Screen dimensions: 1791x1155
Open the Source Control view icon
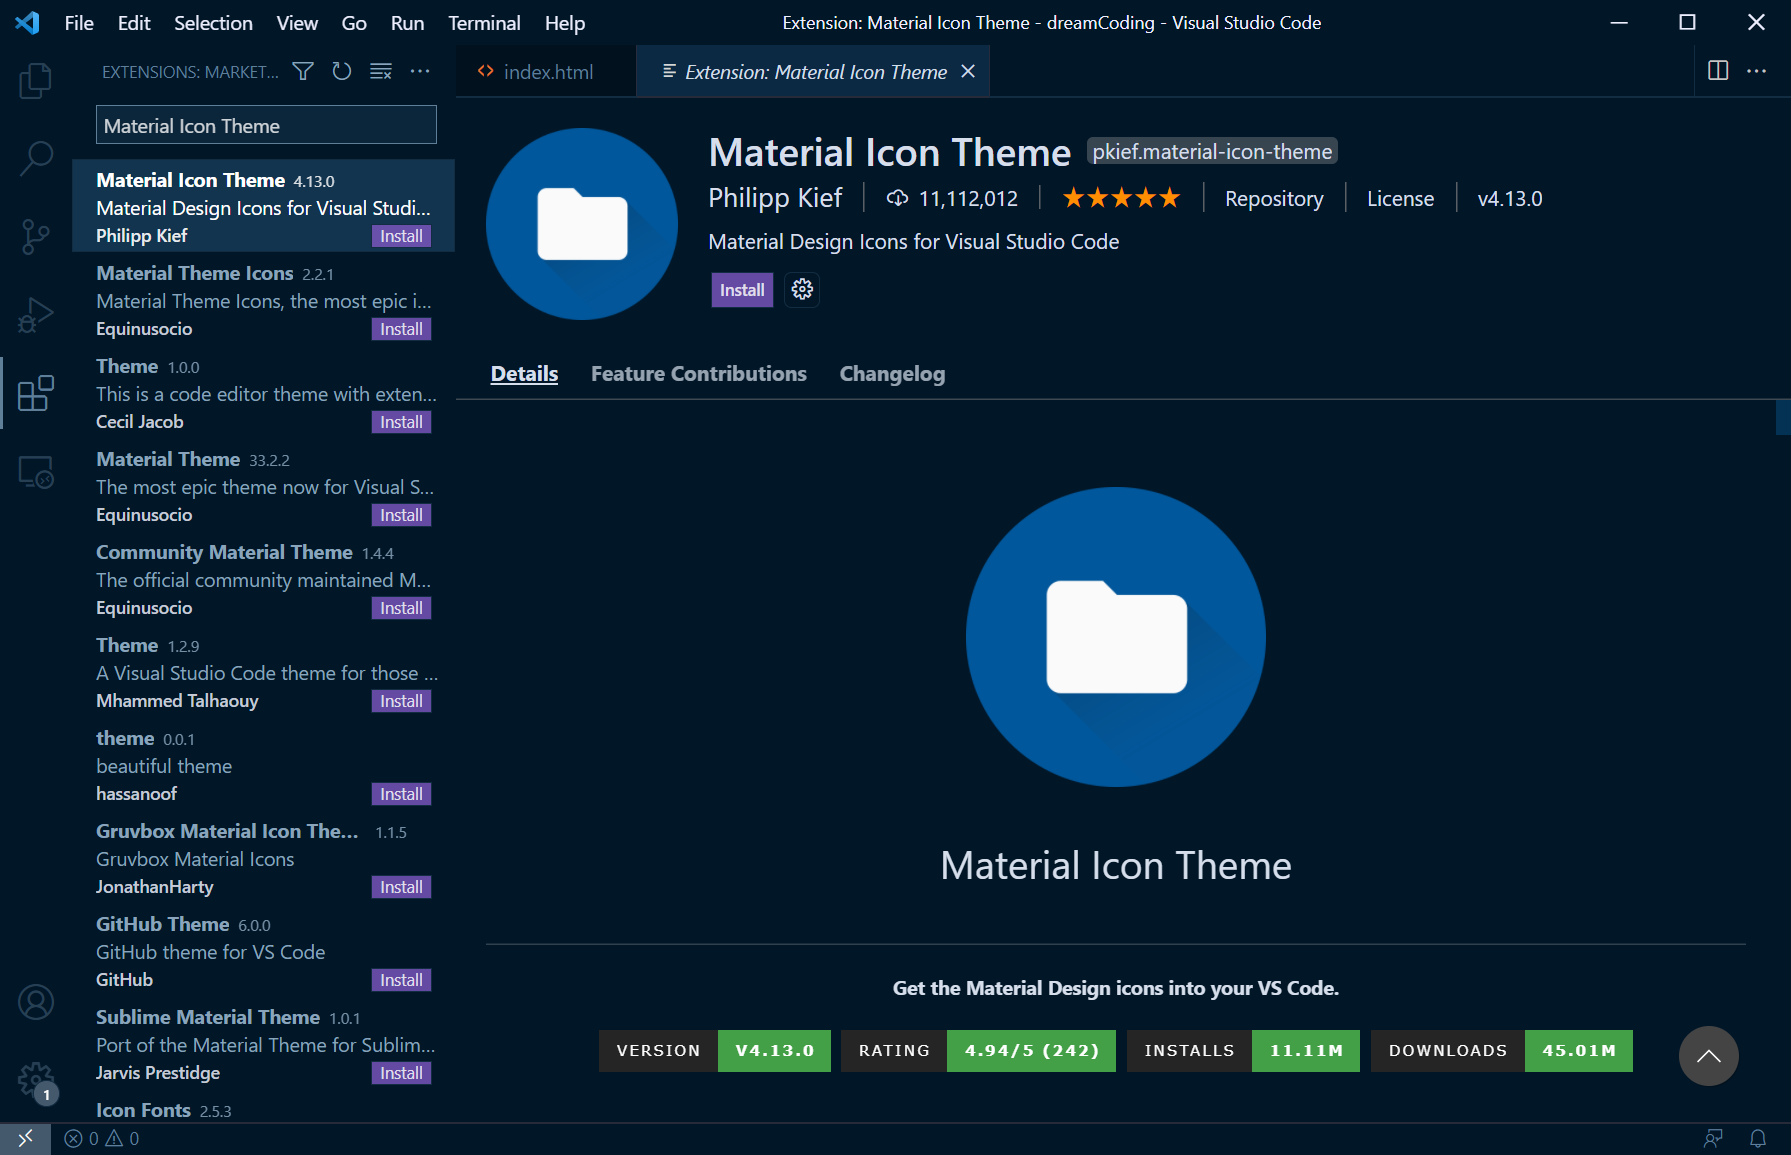tap(36, 237)
